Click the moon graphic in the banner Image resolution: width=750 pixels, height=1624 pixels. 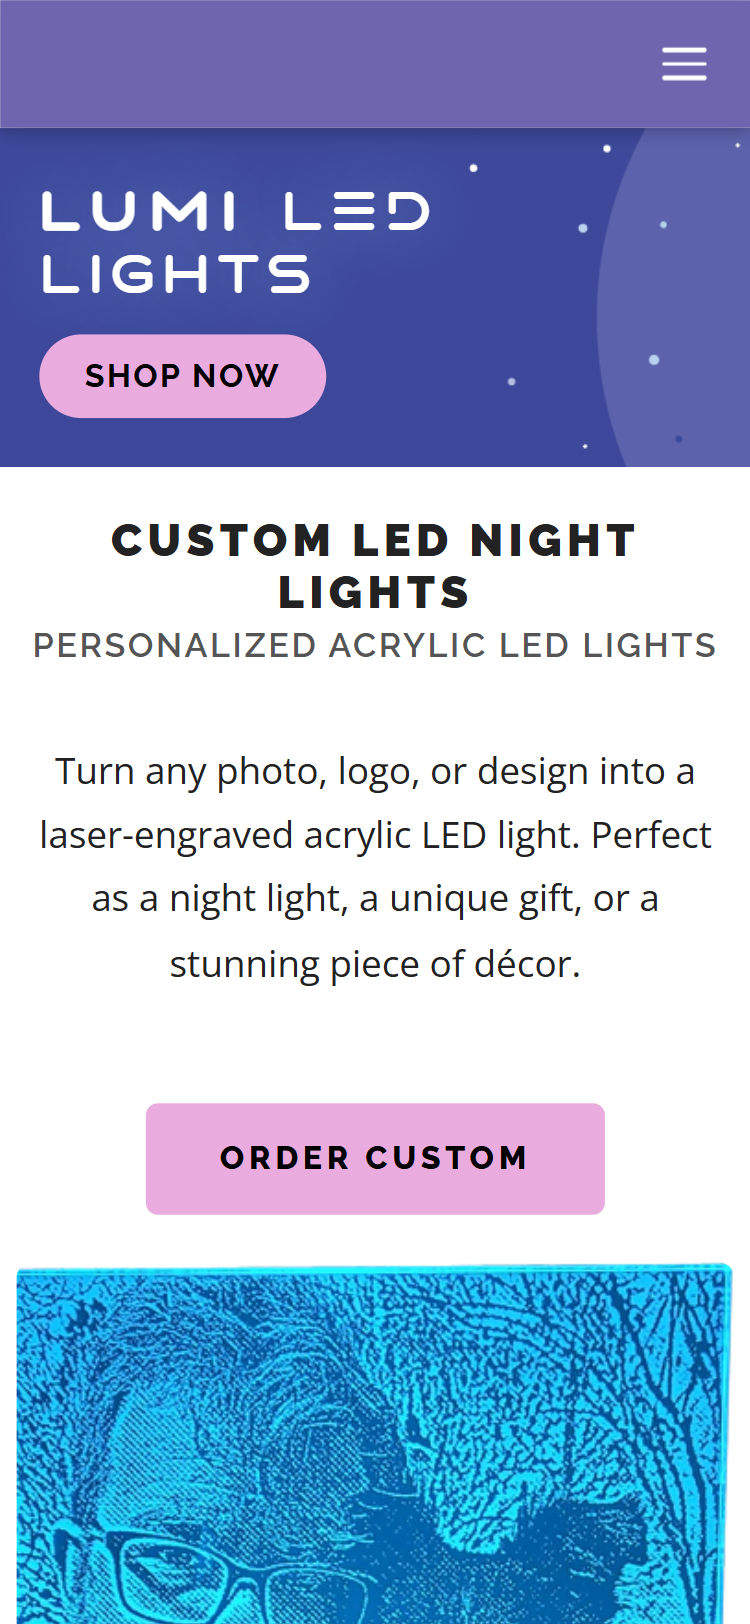click(x=690, y=300)
